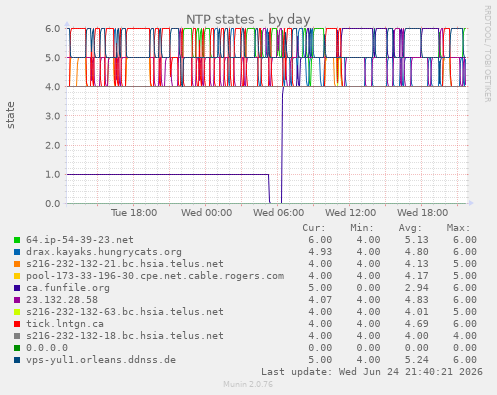Image resolution: width=497 pixels, height=395 pixels.
Task: Select the legend label ca.funfile.org
Action: tap(68, 288)
